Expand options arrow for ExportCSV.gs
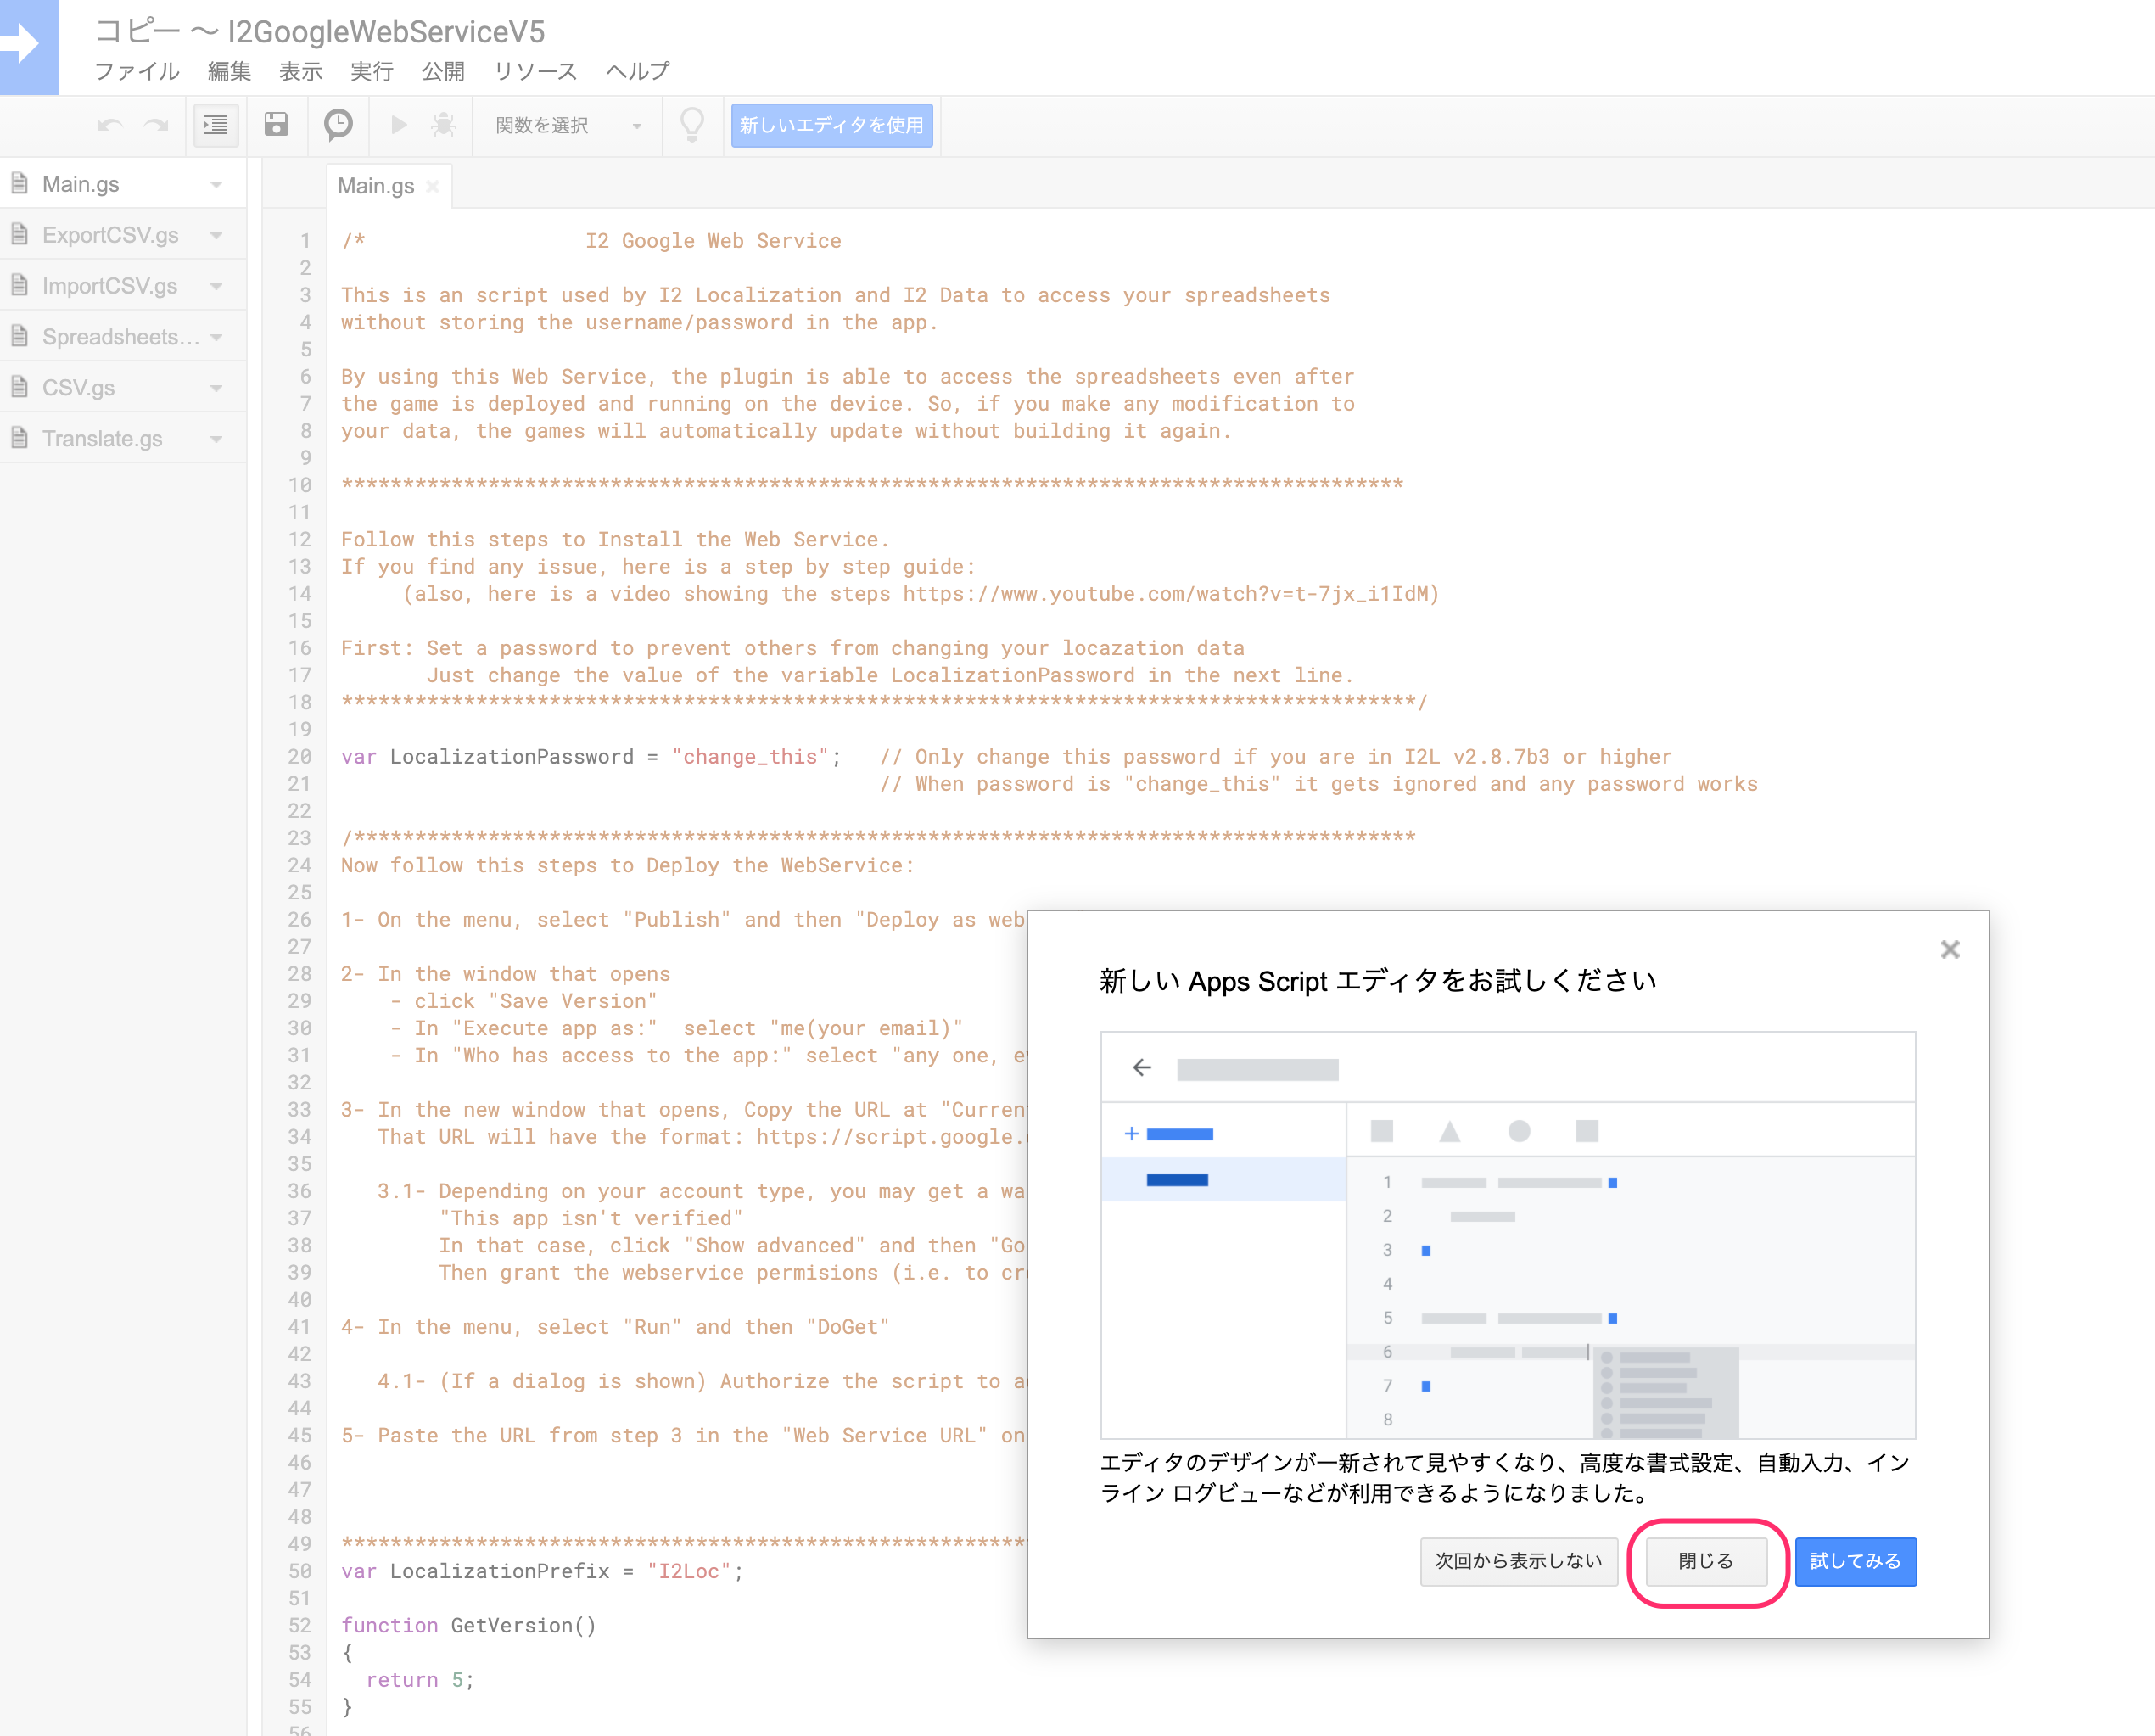The width and height of the screenshot is (2155, 1736). pos(216,236)
